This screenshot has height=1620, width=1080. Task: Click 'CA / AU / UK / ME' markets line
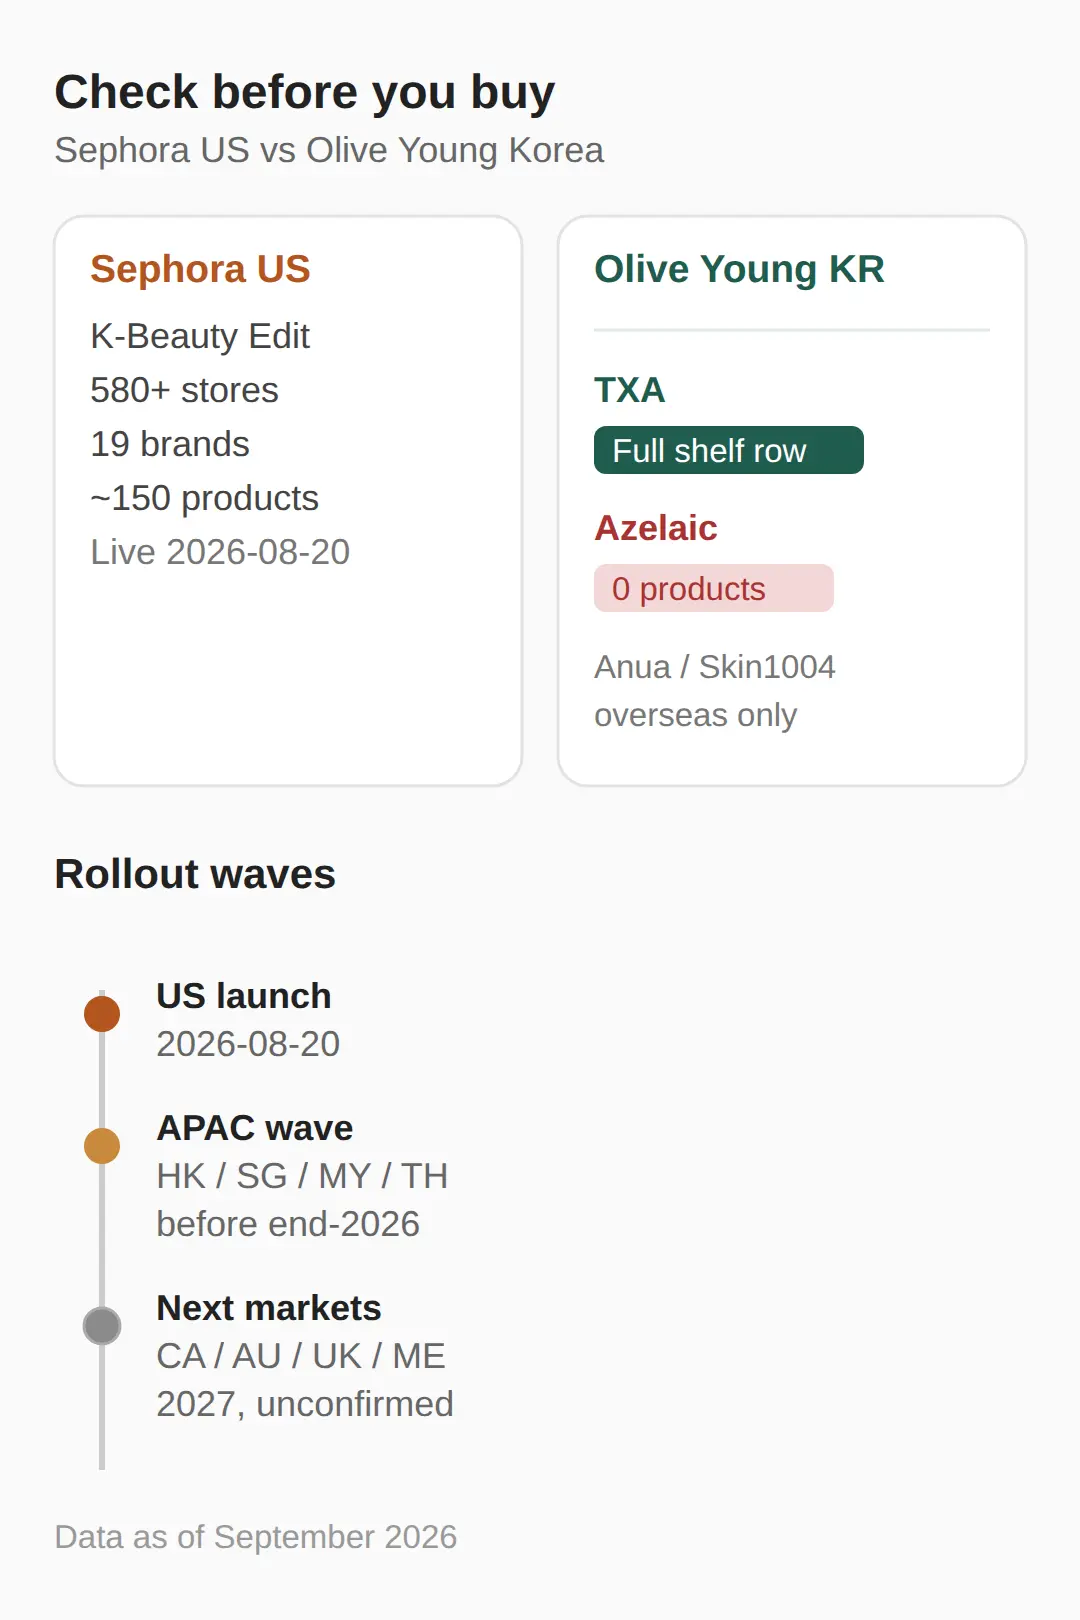301,1356
